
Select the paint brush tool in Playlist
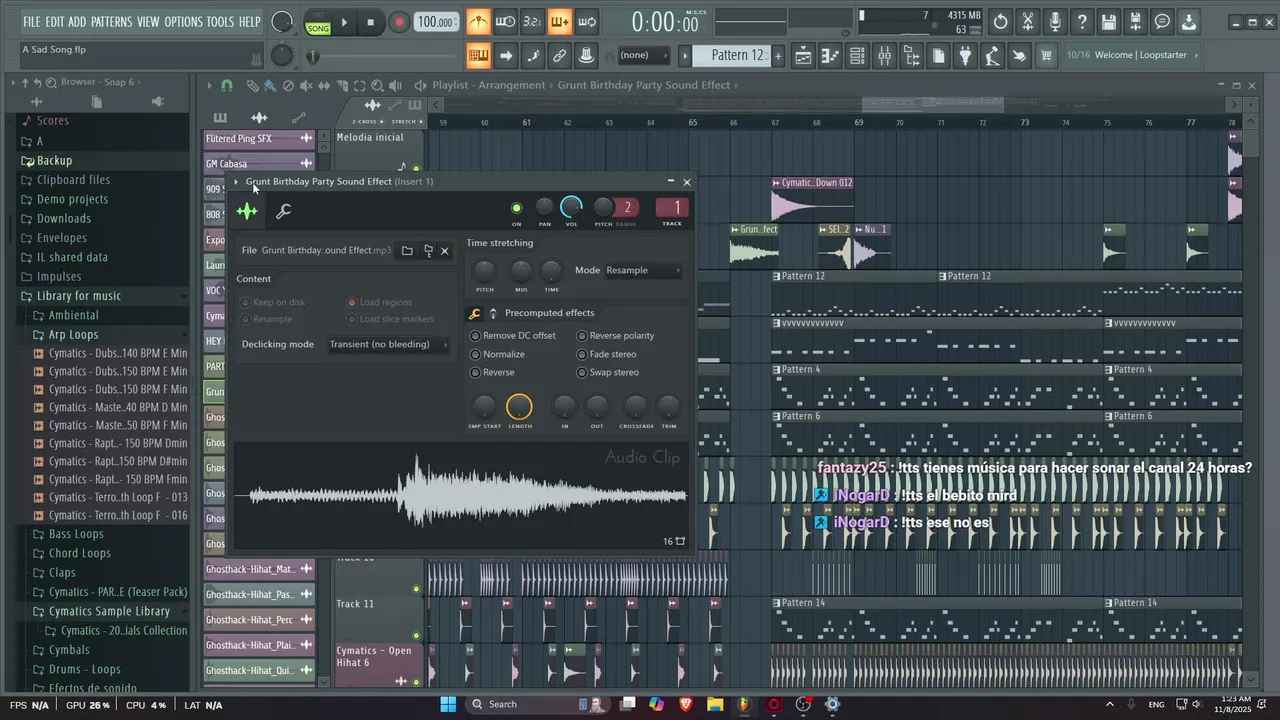270,86
